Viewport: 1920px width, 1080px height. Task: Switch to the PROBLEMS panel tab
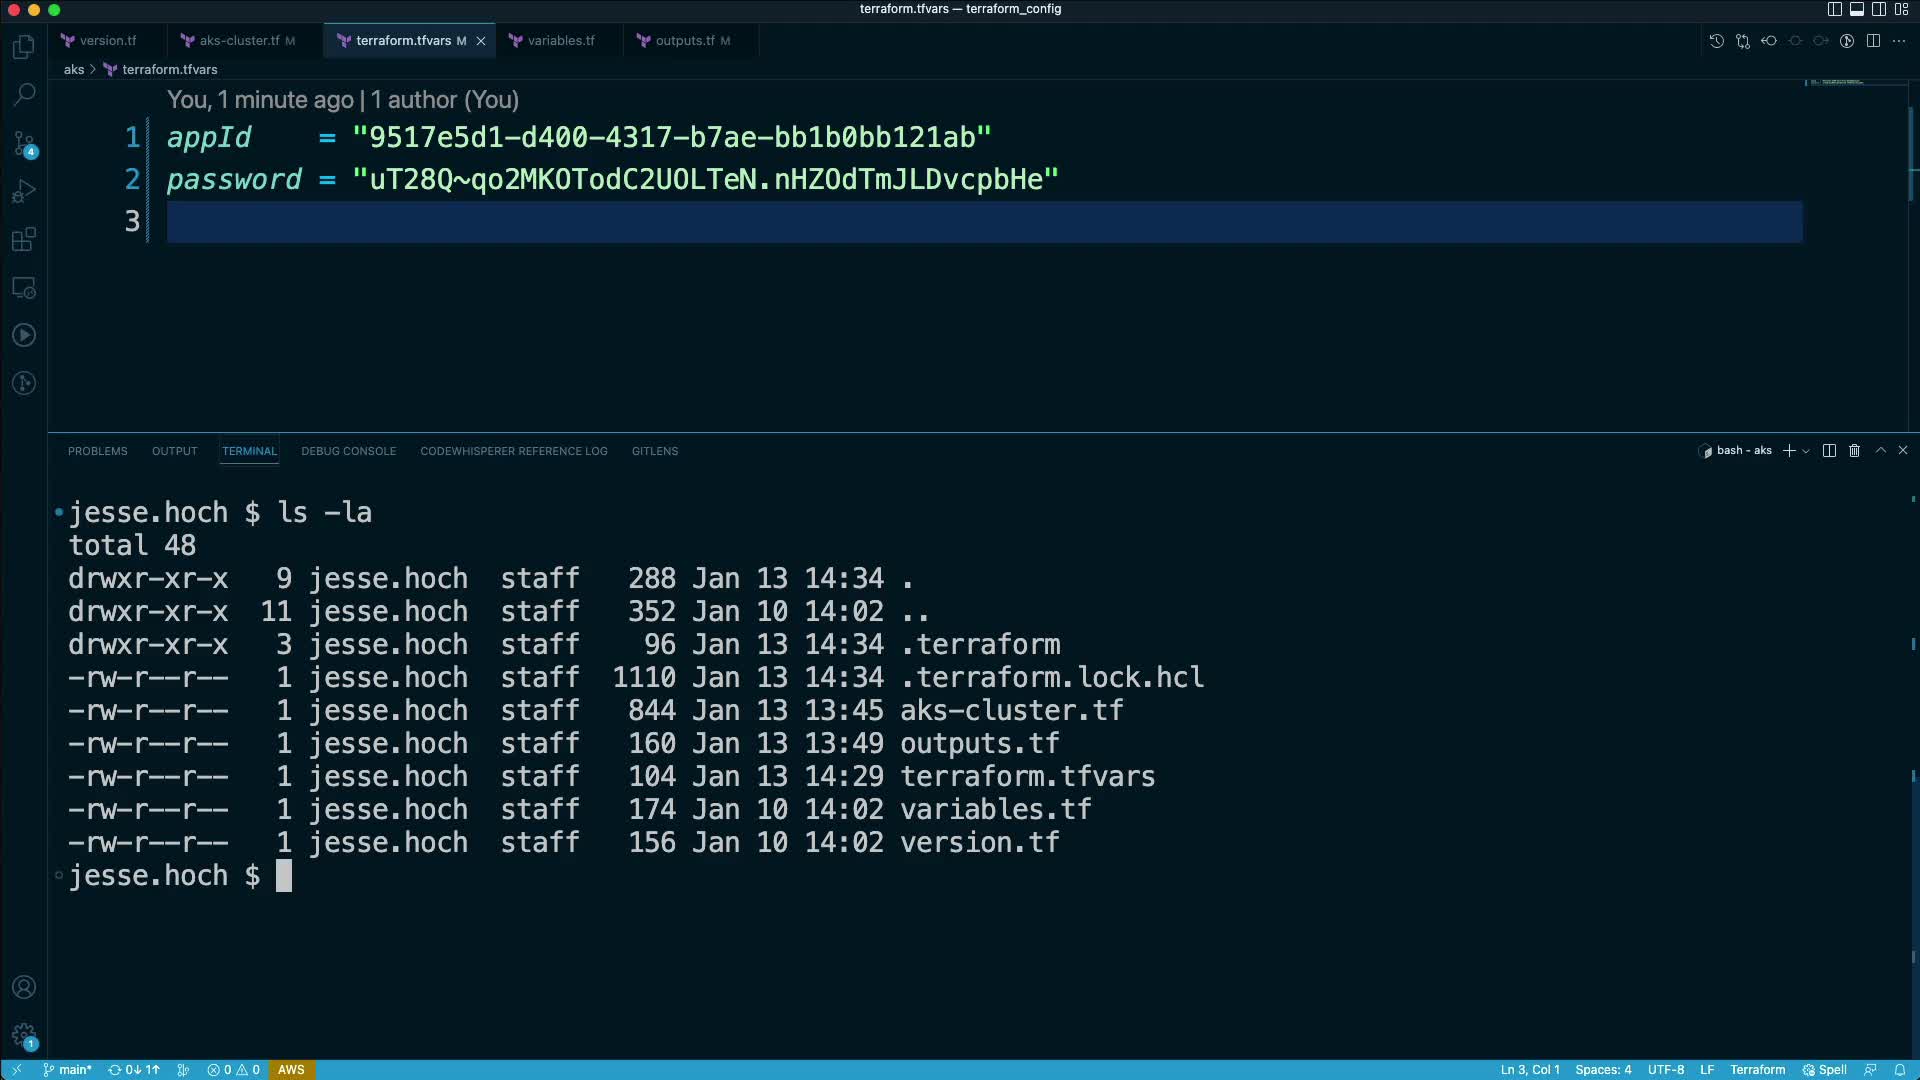(x=97, y=451)
